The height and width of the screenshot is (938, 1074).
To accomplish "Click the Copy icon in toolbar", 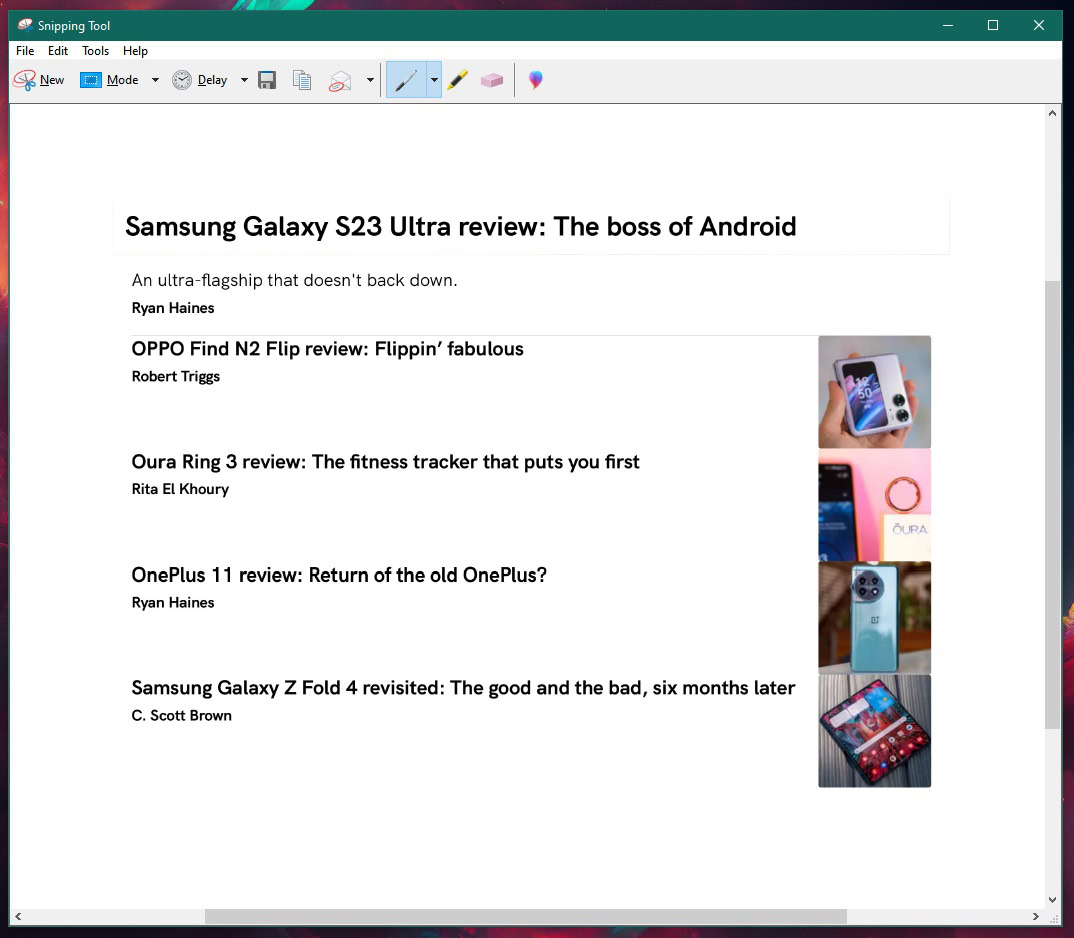I will (302, 80).
